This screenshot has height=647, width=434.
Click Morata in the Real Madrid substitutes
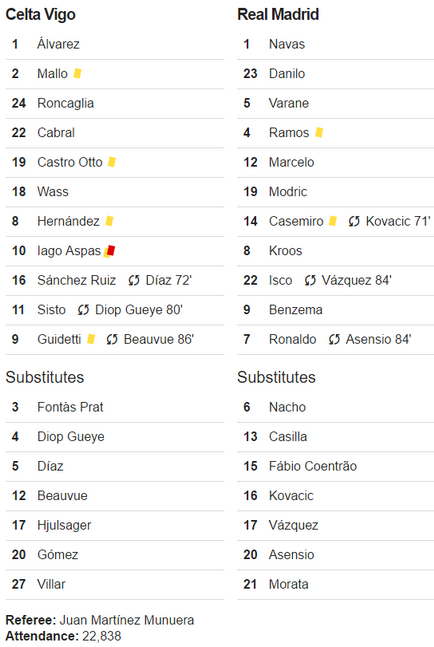[x=288, y=584]
